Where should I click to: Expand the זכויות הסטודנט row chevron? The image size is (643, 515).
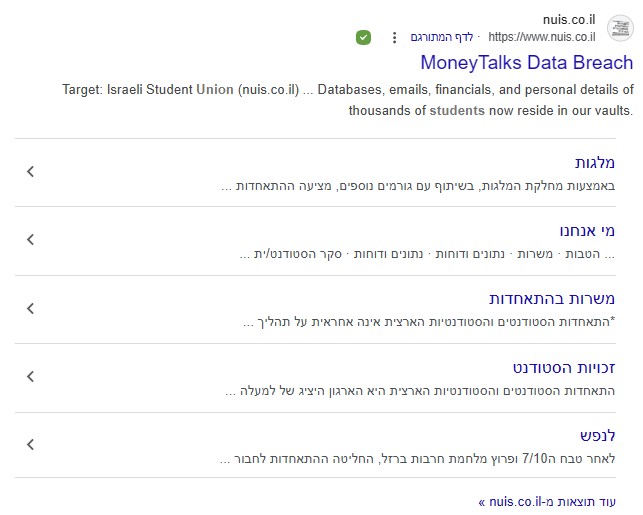click(30, 377)
